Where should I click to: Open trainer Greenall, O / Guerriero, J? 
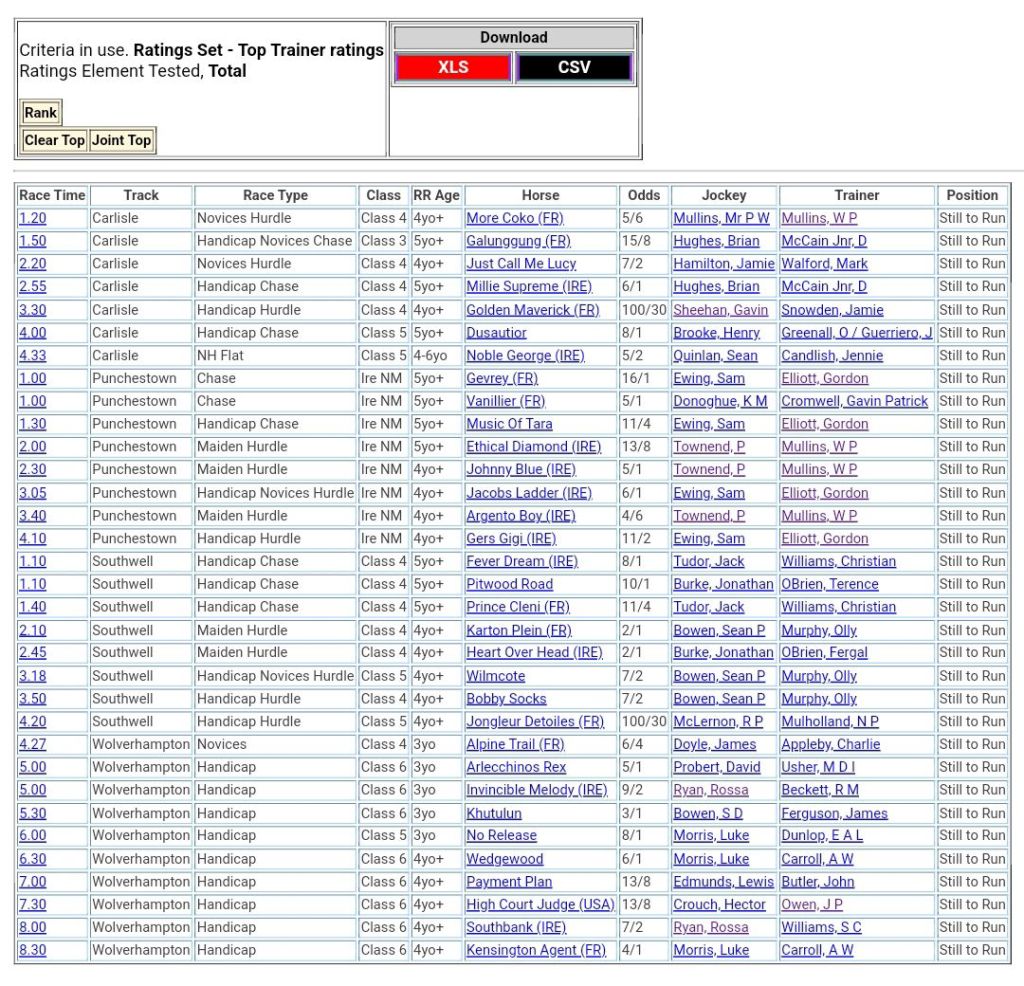point(856,333)
